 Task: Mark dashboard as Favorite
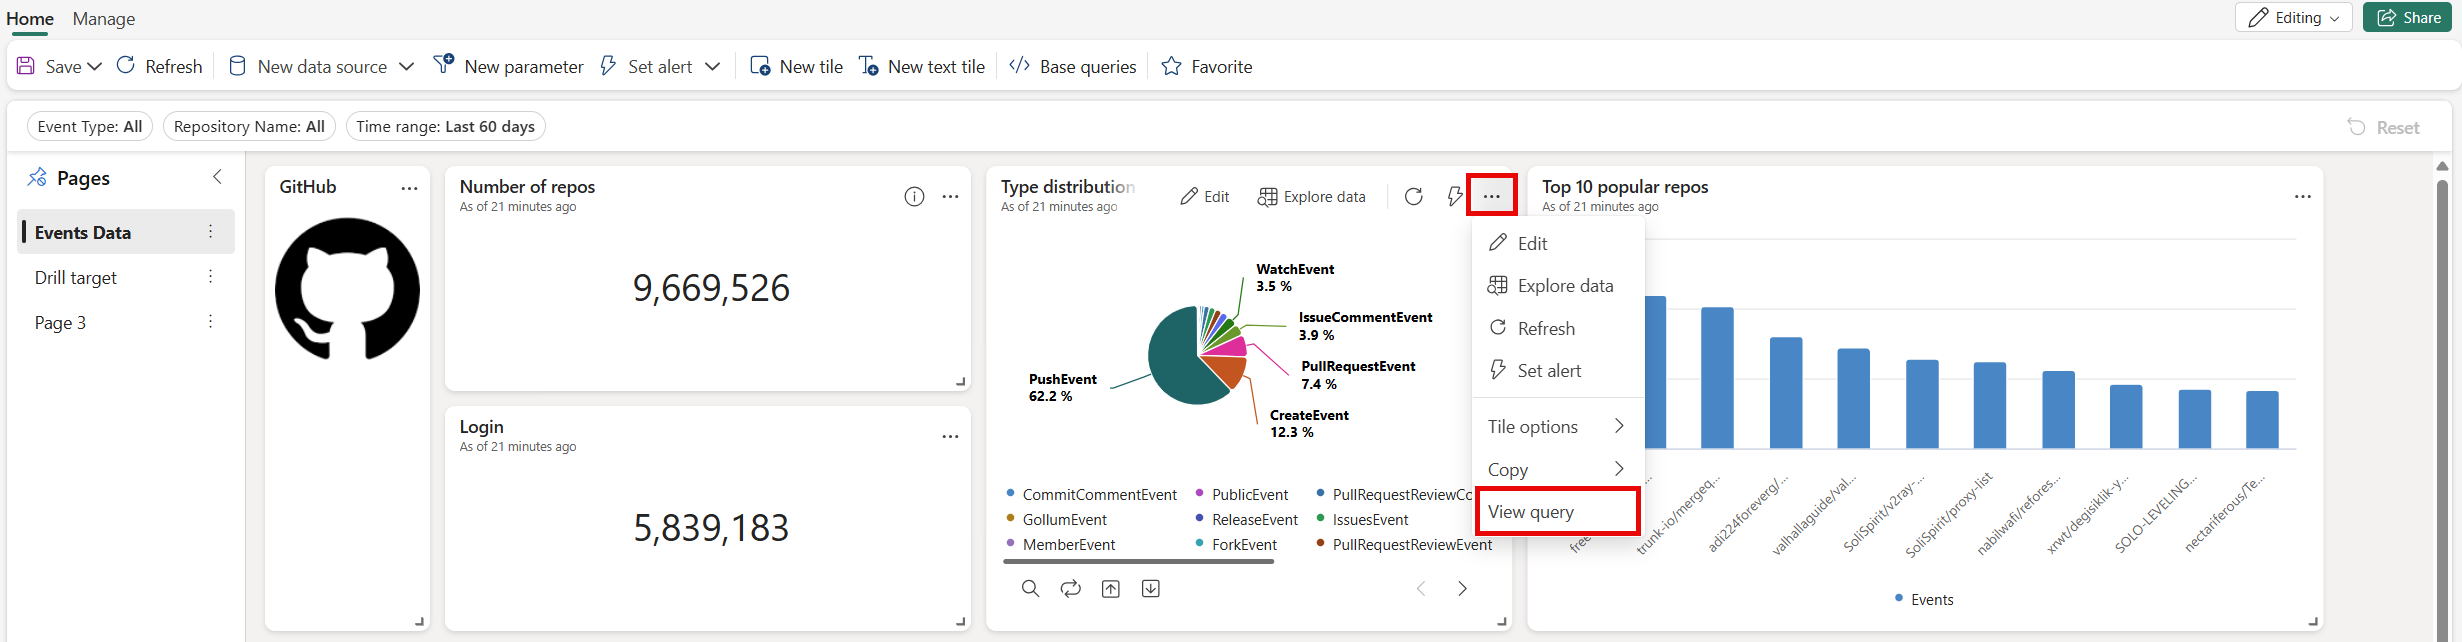tap(1207, 67)
